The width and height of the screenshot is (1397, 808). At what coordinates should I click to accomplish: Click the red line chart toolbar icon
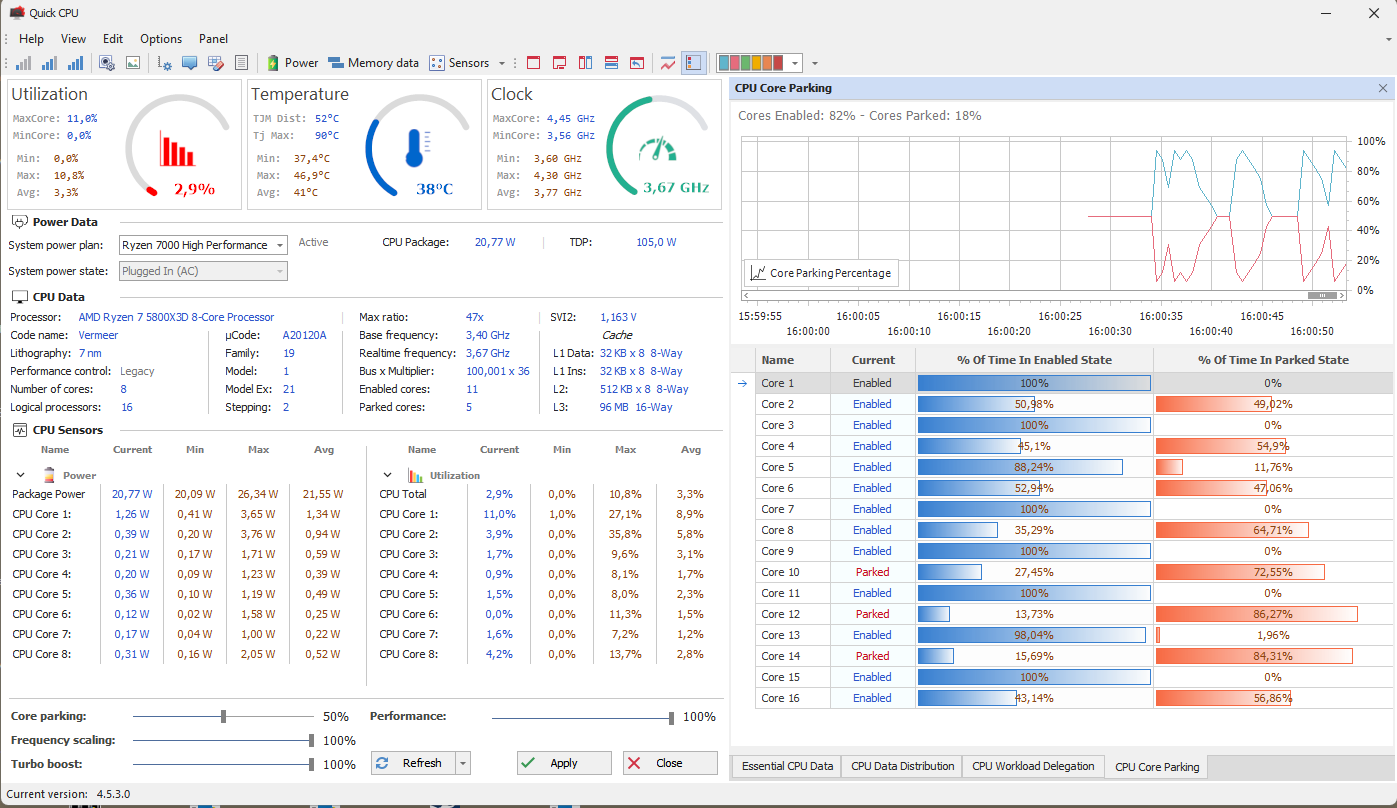(668, 63)
